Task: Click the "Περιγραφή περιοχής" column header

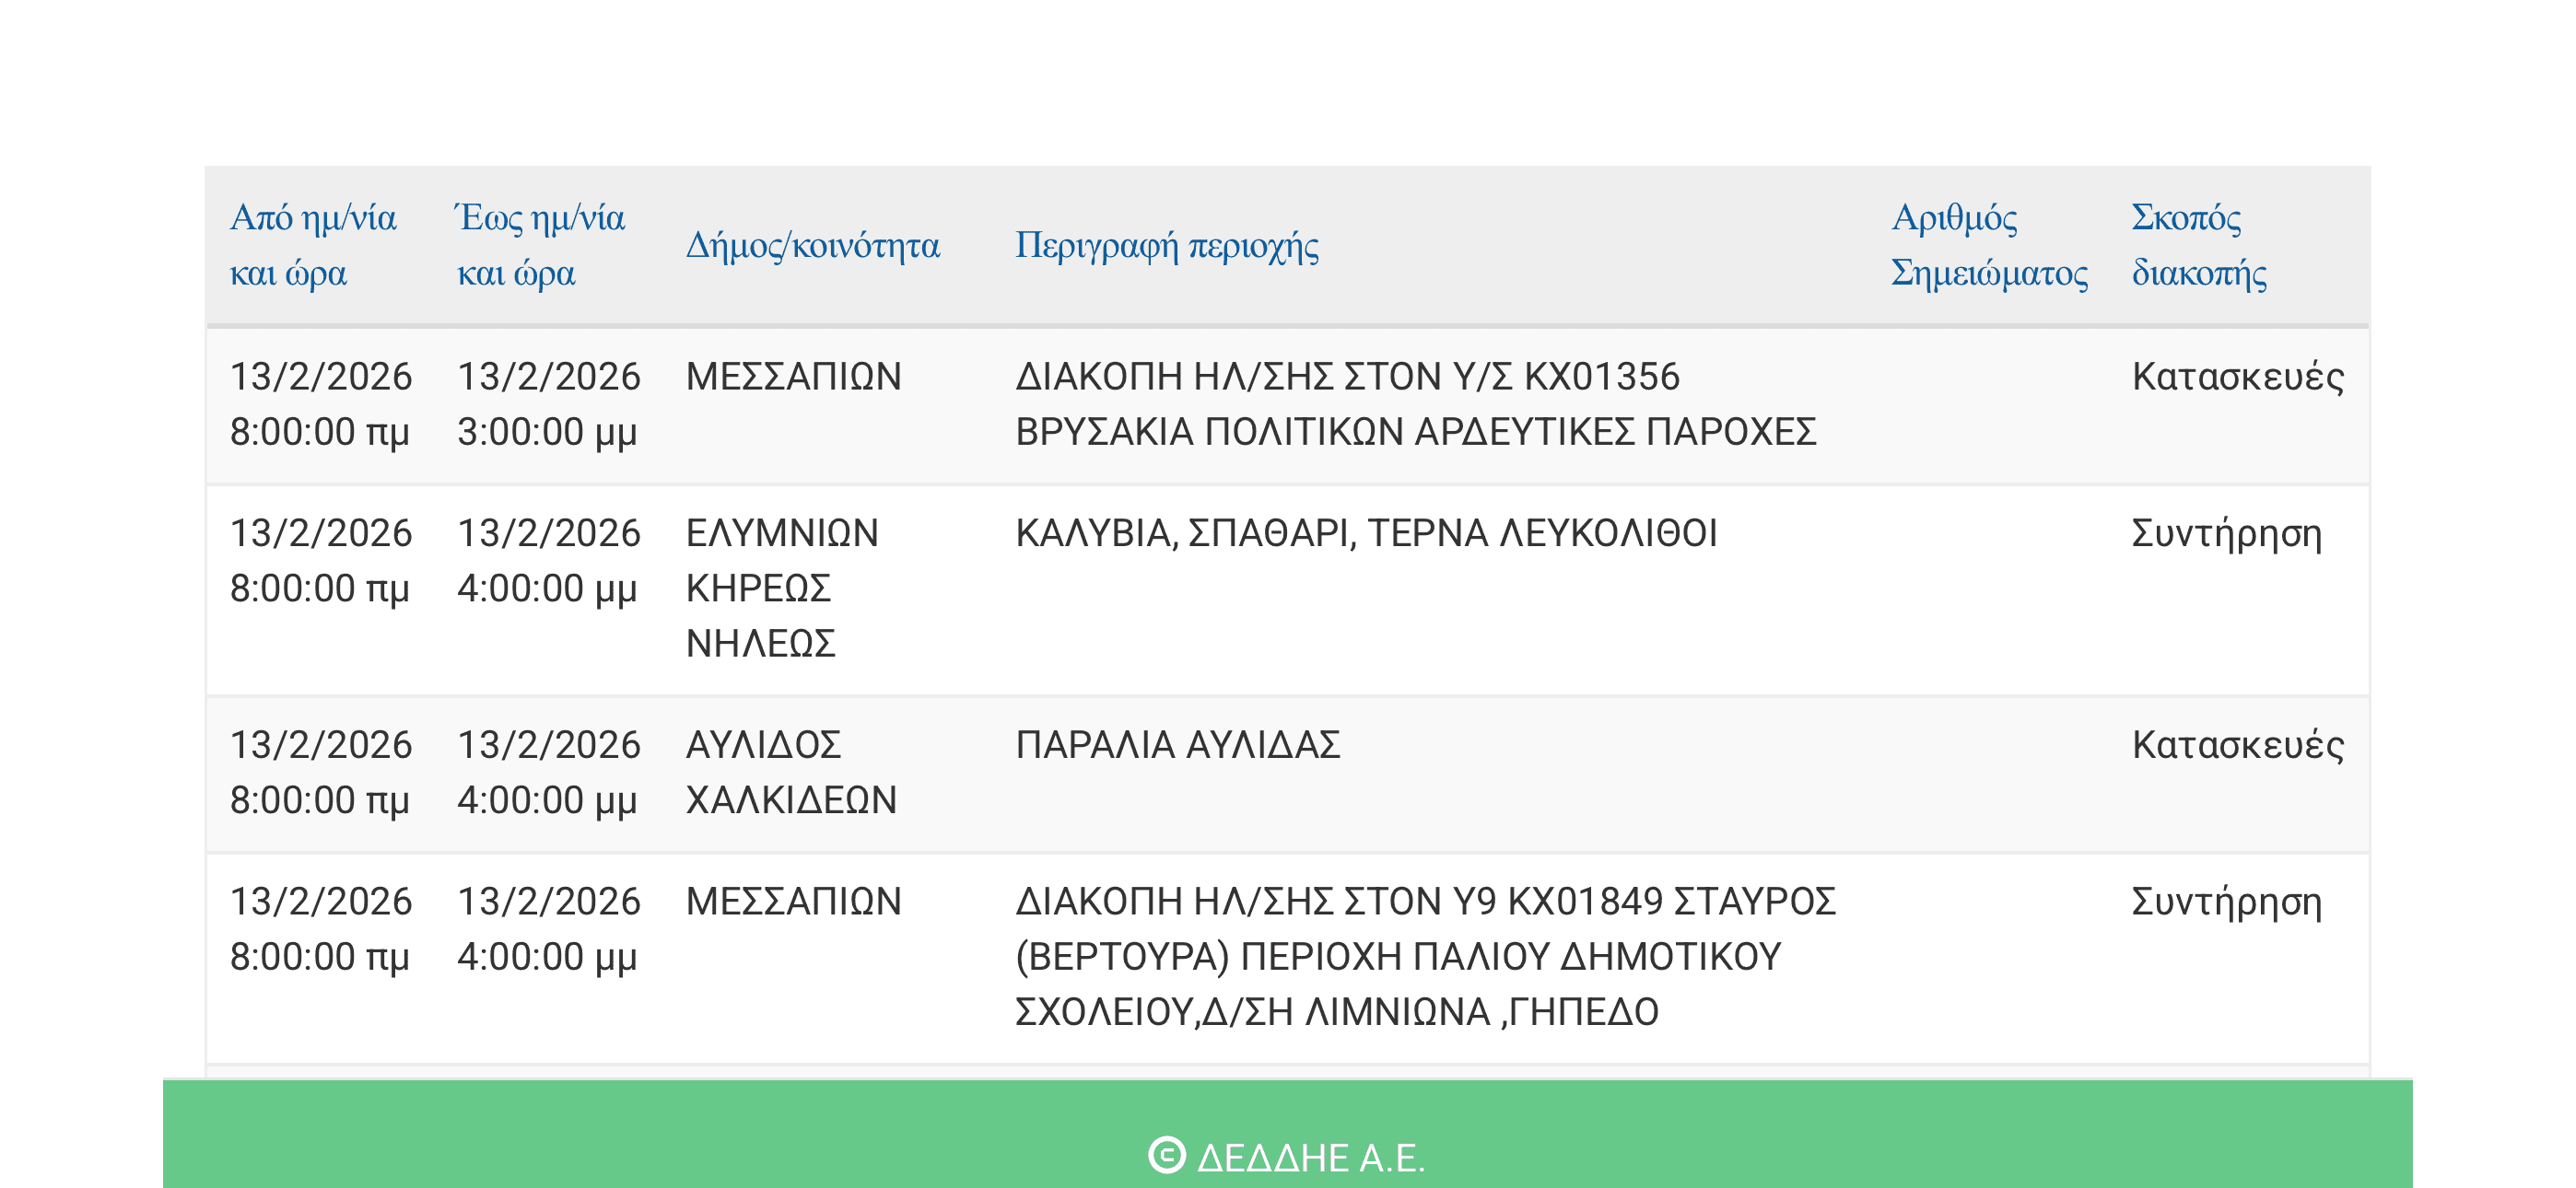Action: [1167, 245]
